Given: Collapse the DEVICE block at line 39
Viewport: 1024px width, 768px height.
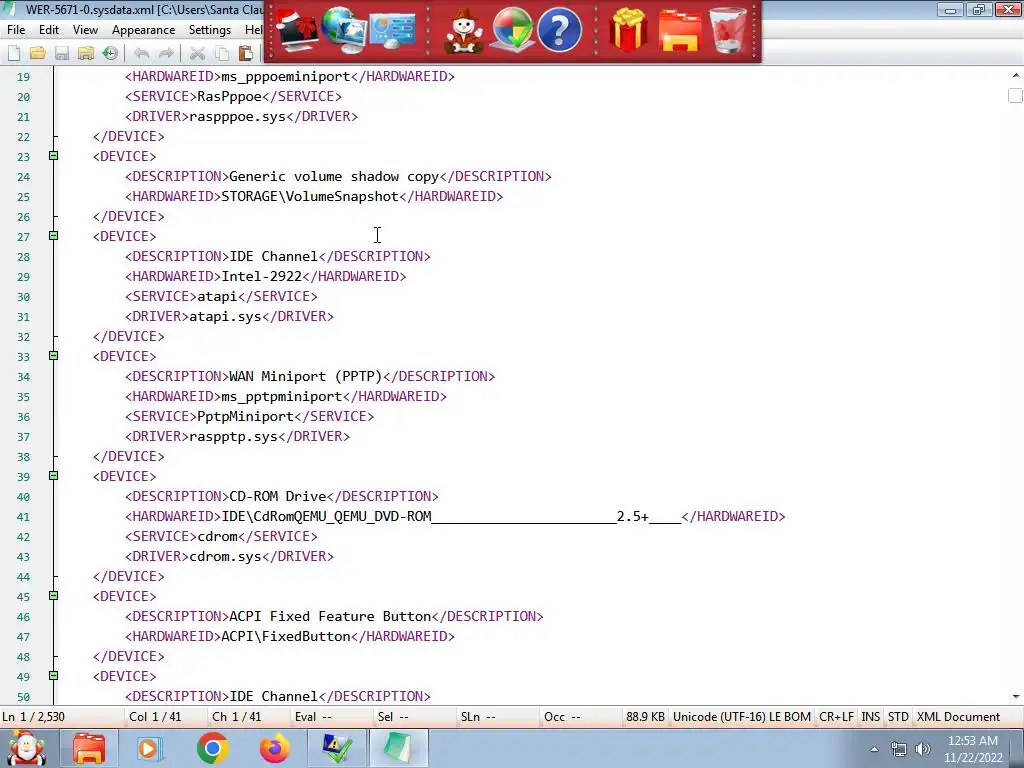Looking at the screenshot, I should (54, 475).
